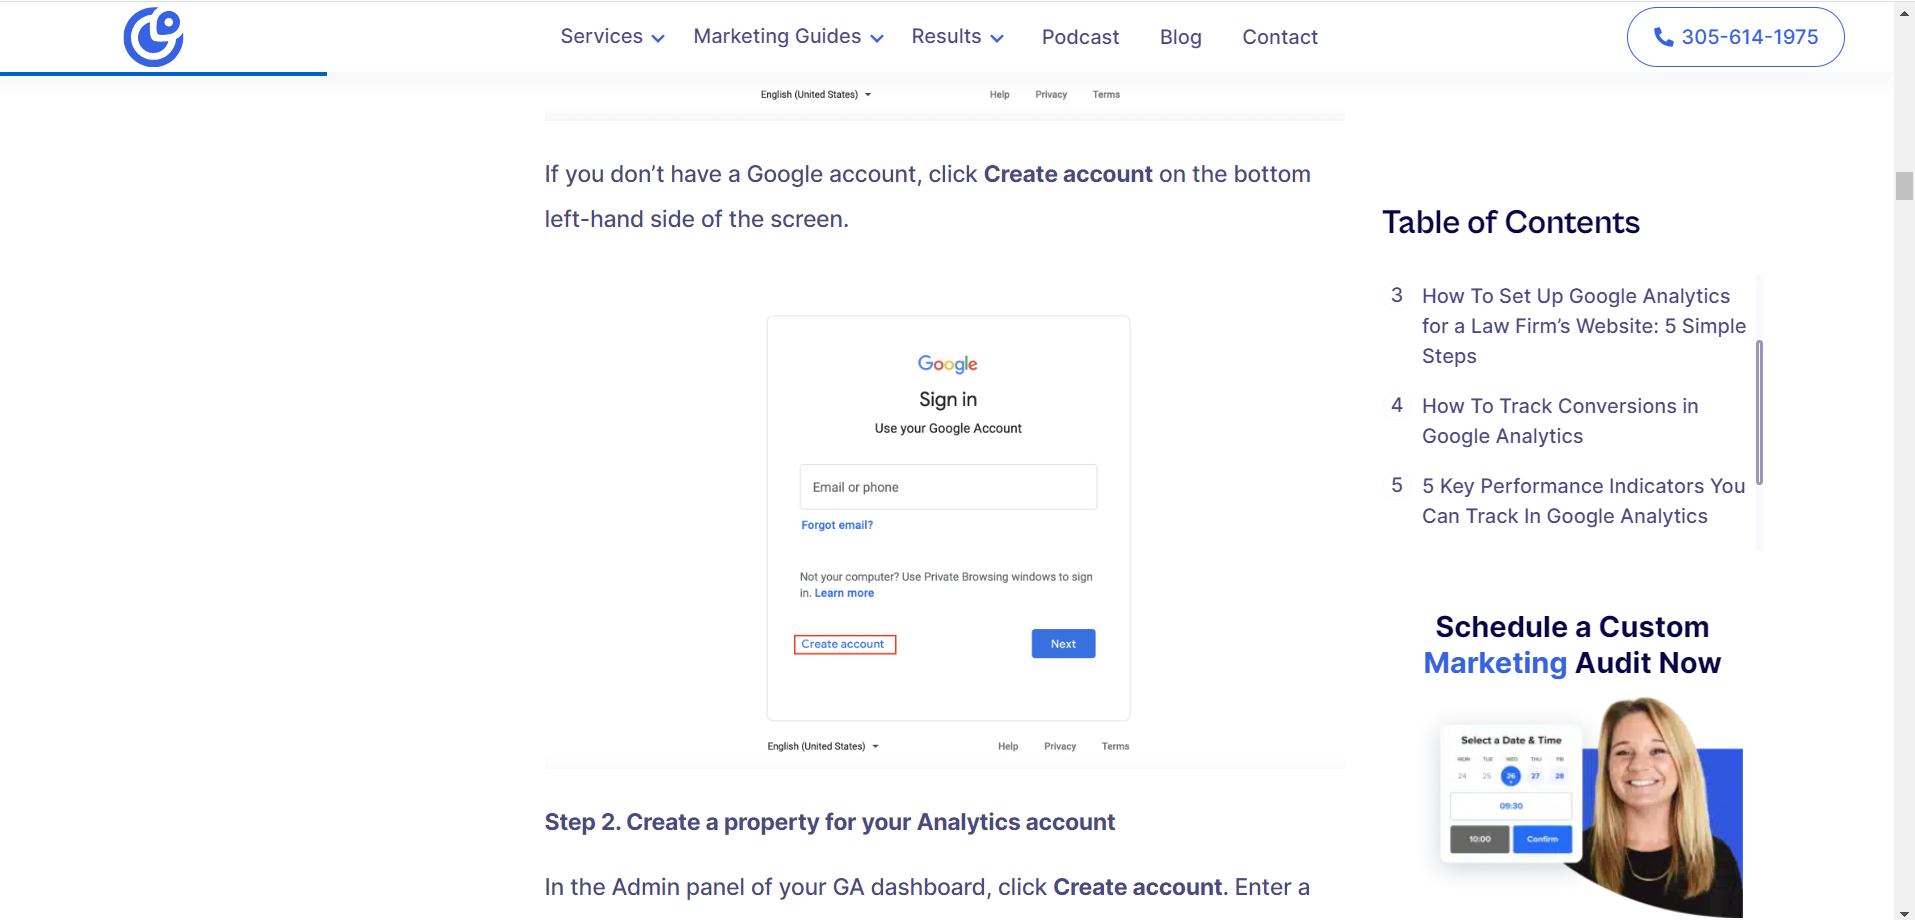Expand the Results dropdown chevron
The height and width of the screenshot is (920, 1915).
(x=997, y=39)
